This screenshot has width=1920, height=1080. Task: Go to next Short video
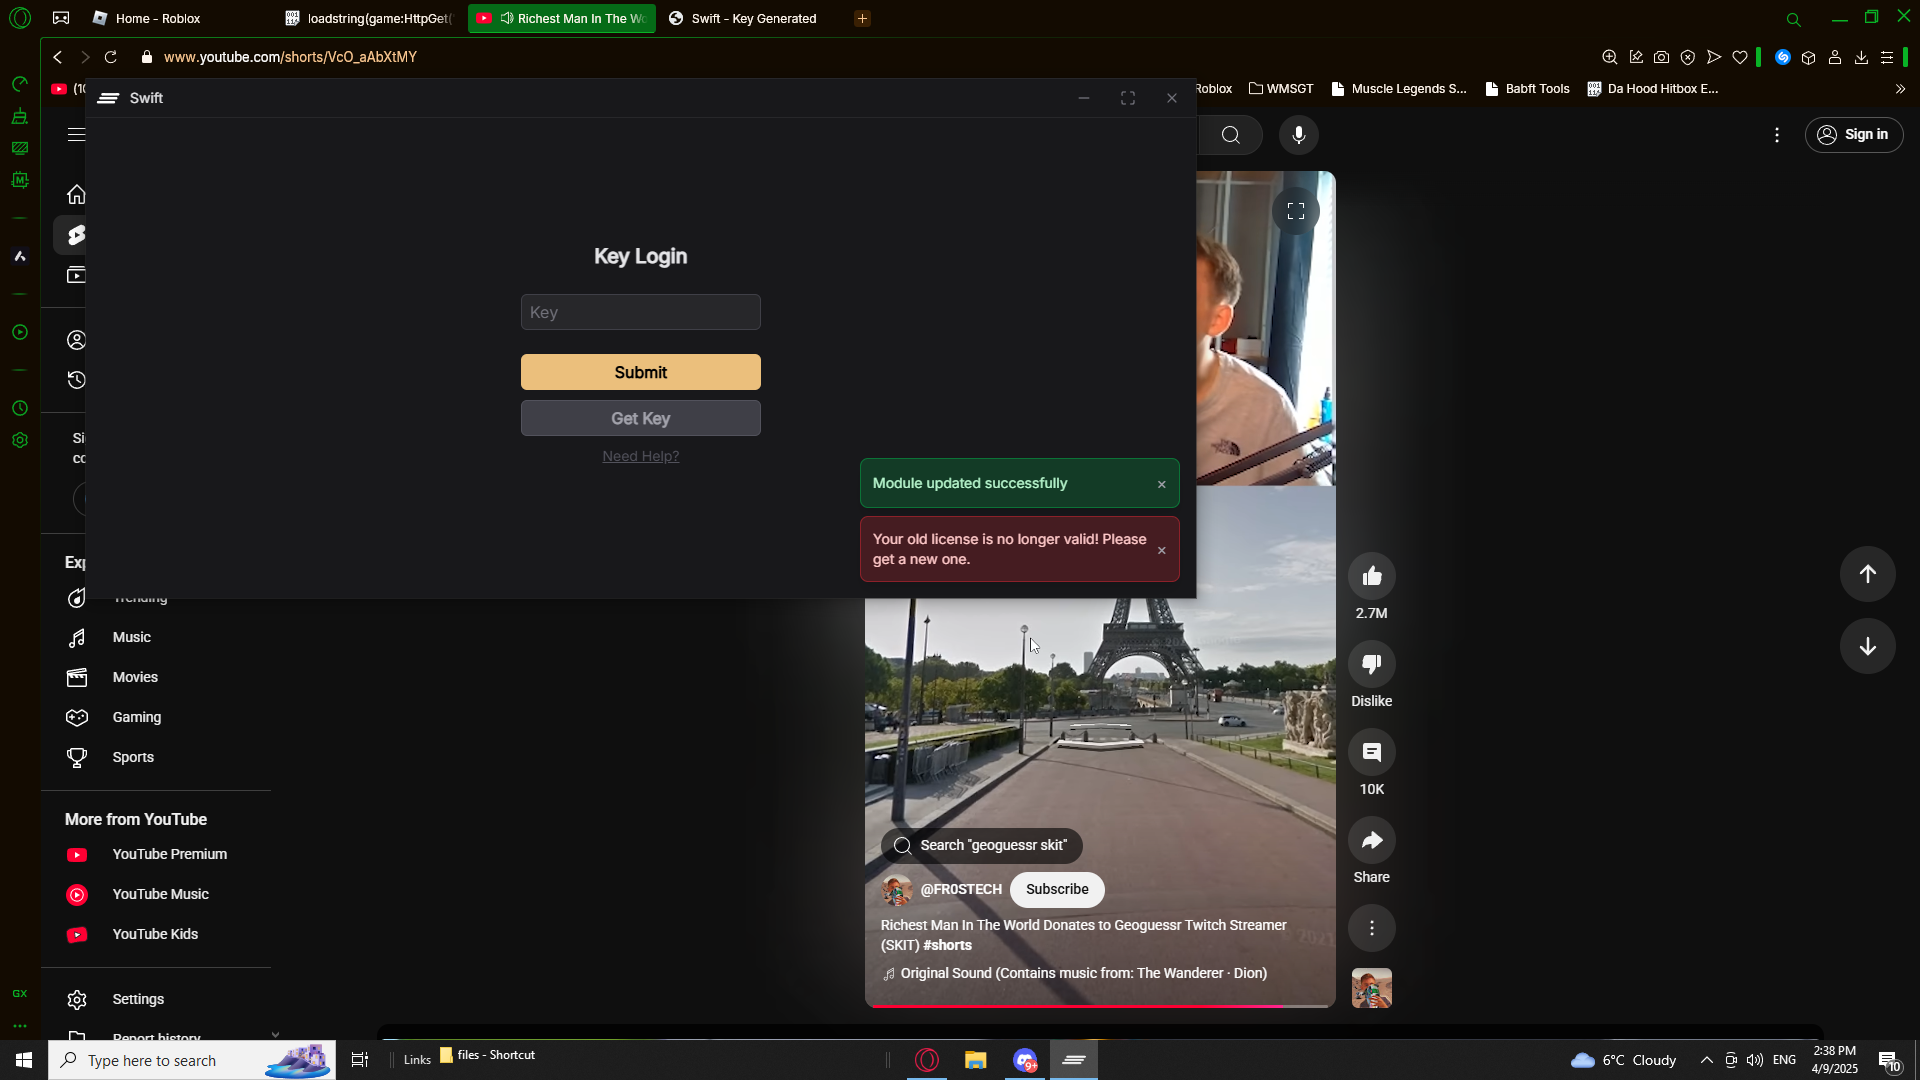pos(1868,646)
